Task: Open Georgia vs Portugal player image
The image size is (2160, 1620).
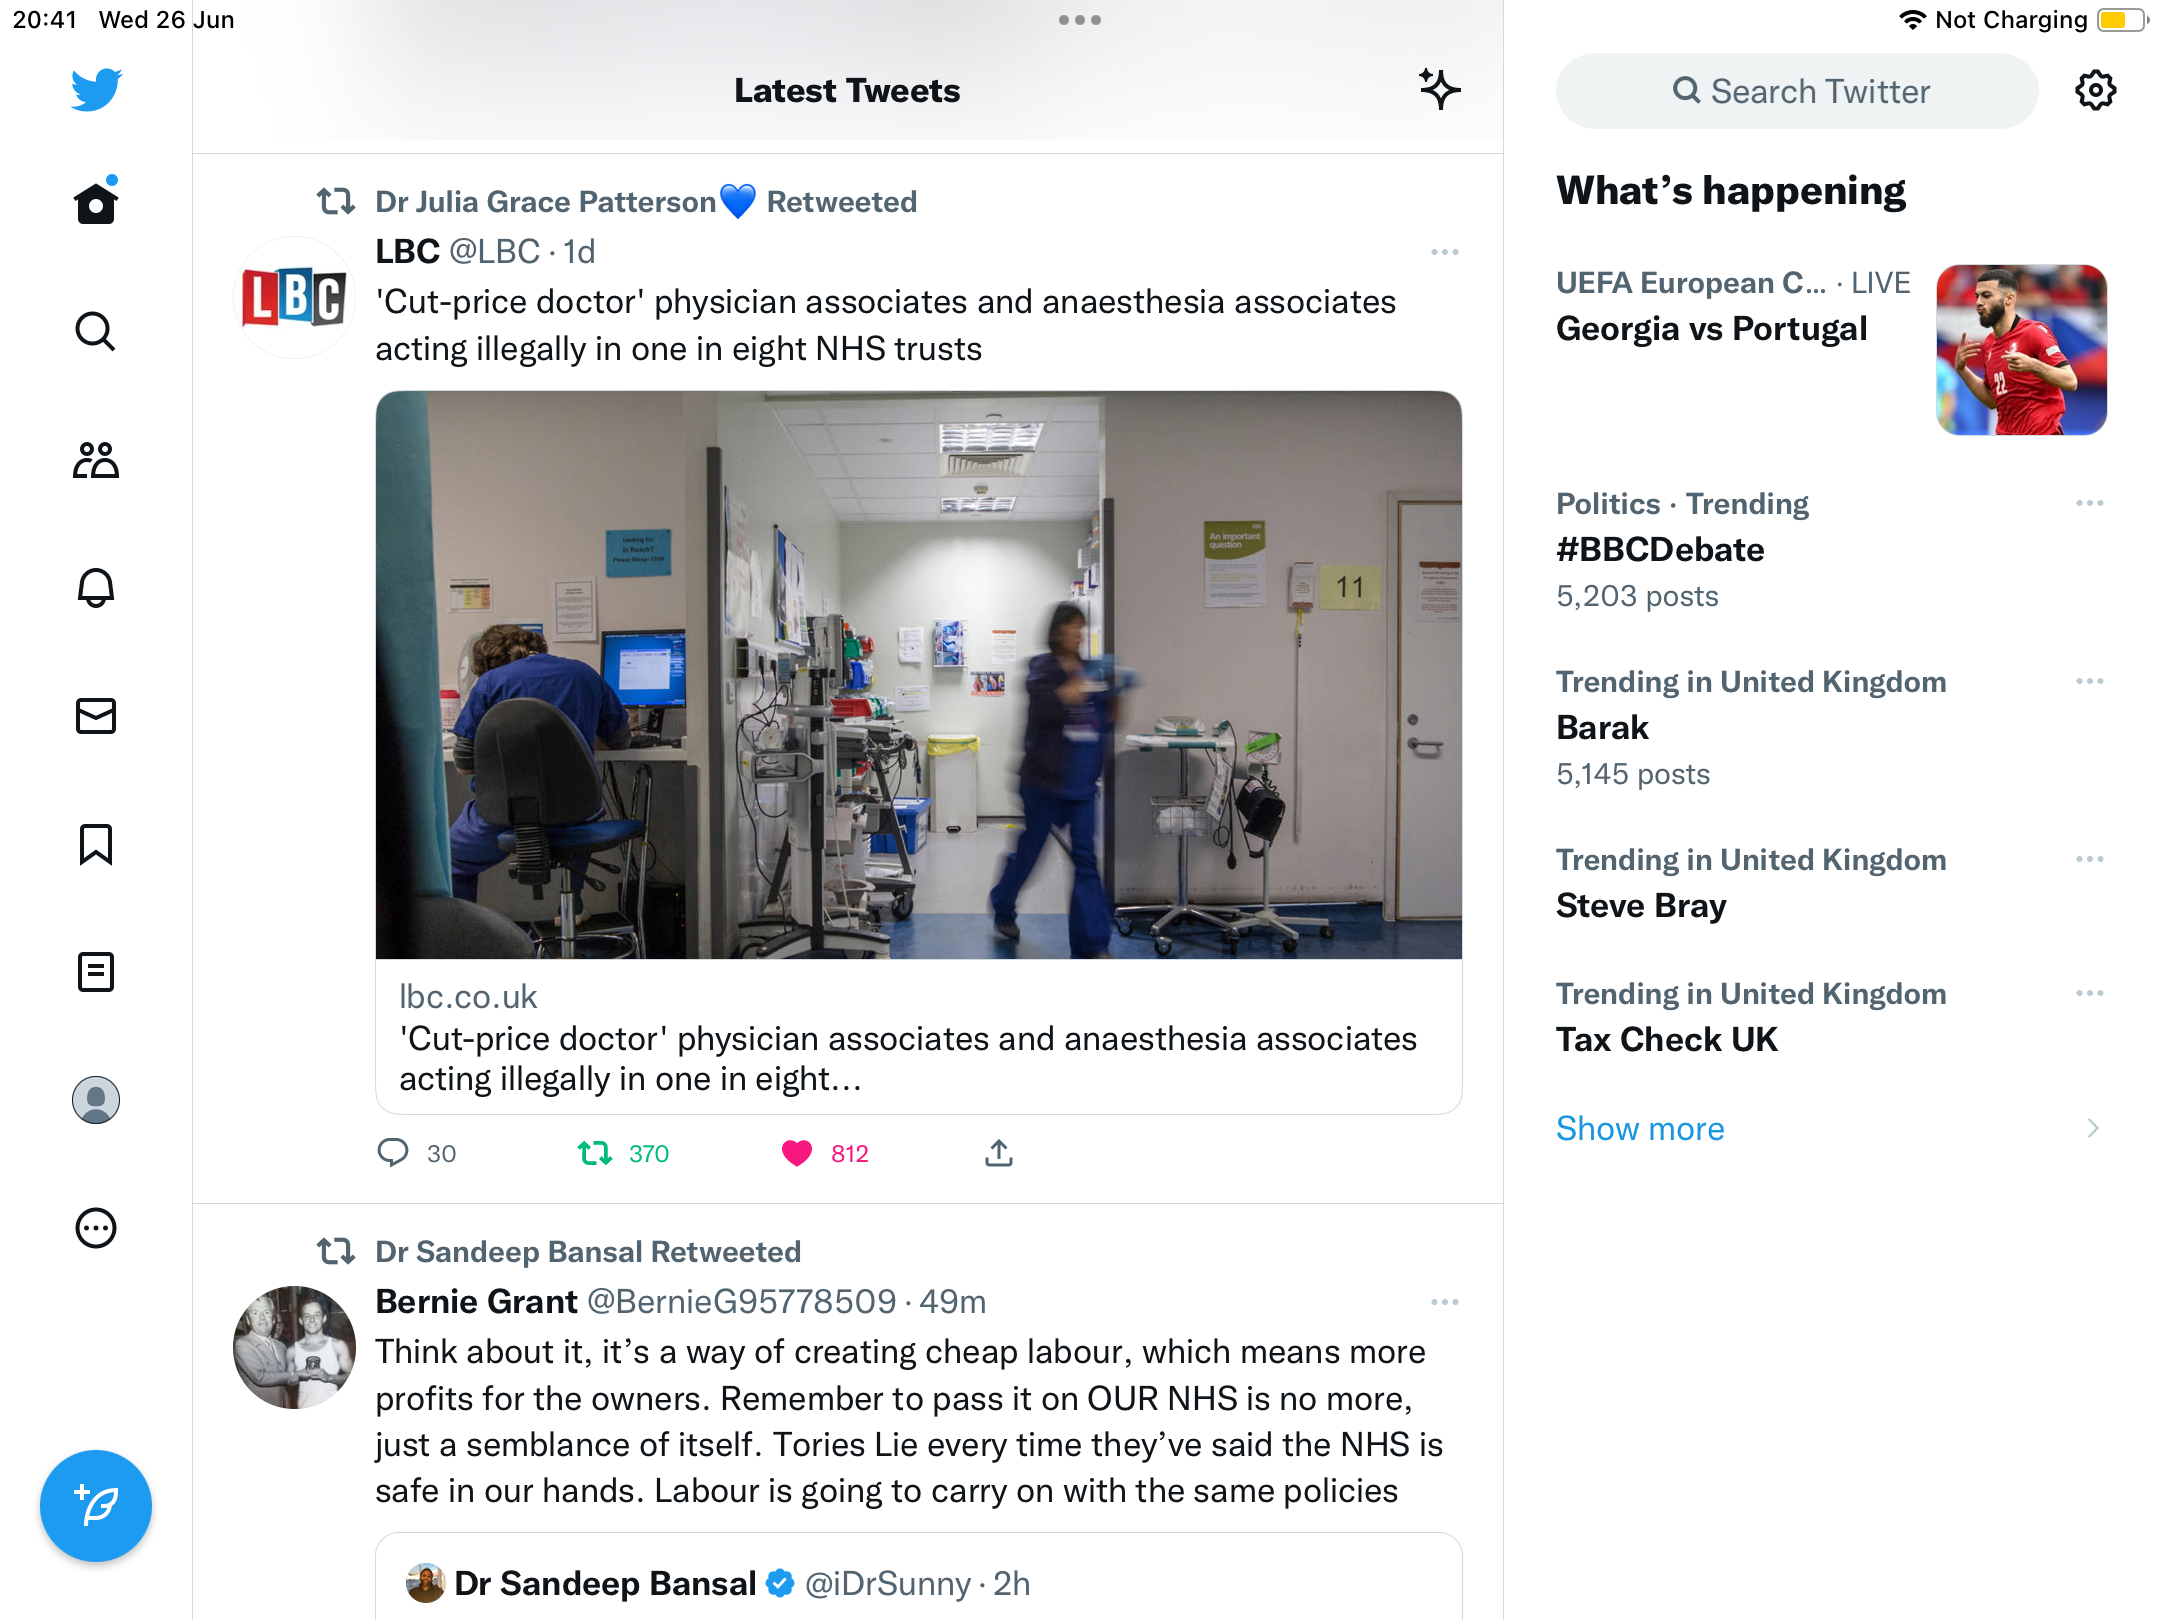Action: 2021,350
